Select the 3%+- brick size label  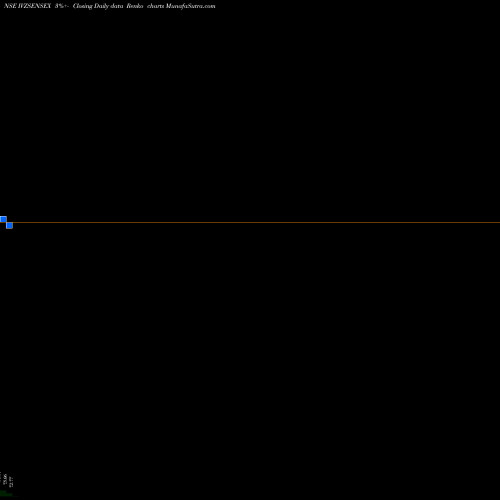point(62,6)
